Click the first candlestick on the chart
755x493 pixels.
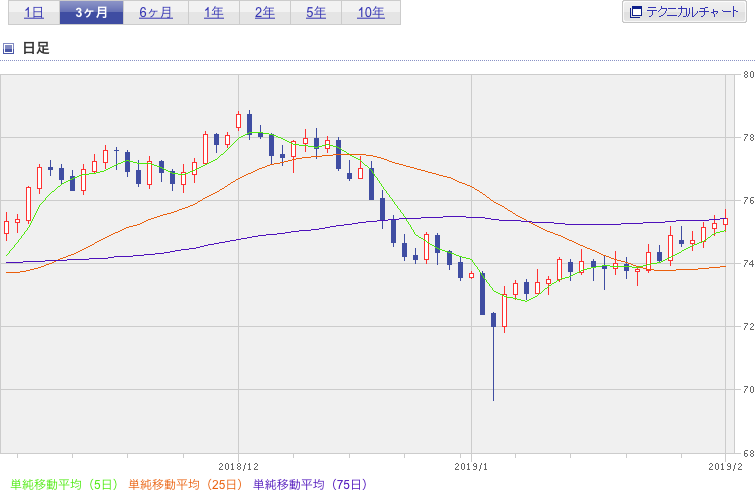click(6, 227)
